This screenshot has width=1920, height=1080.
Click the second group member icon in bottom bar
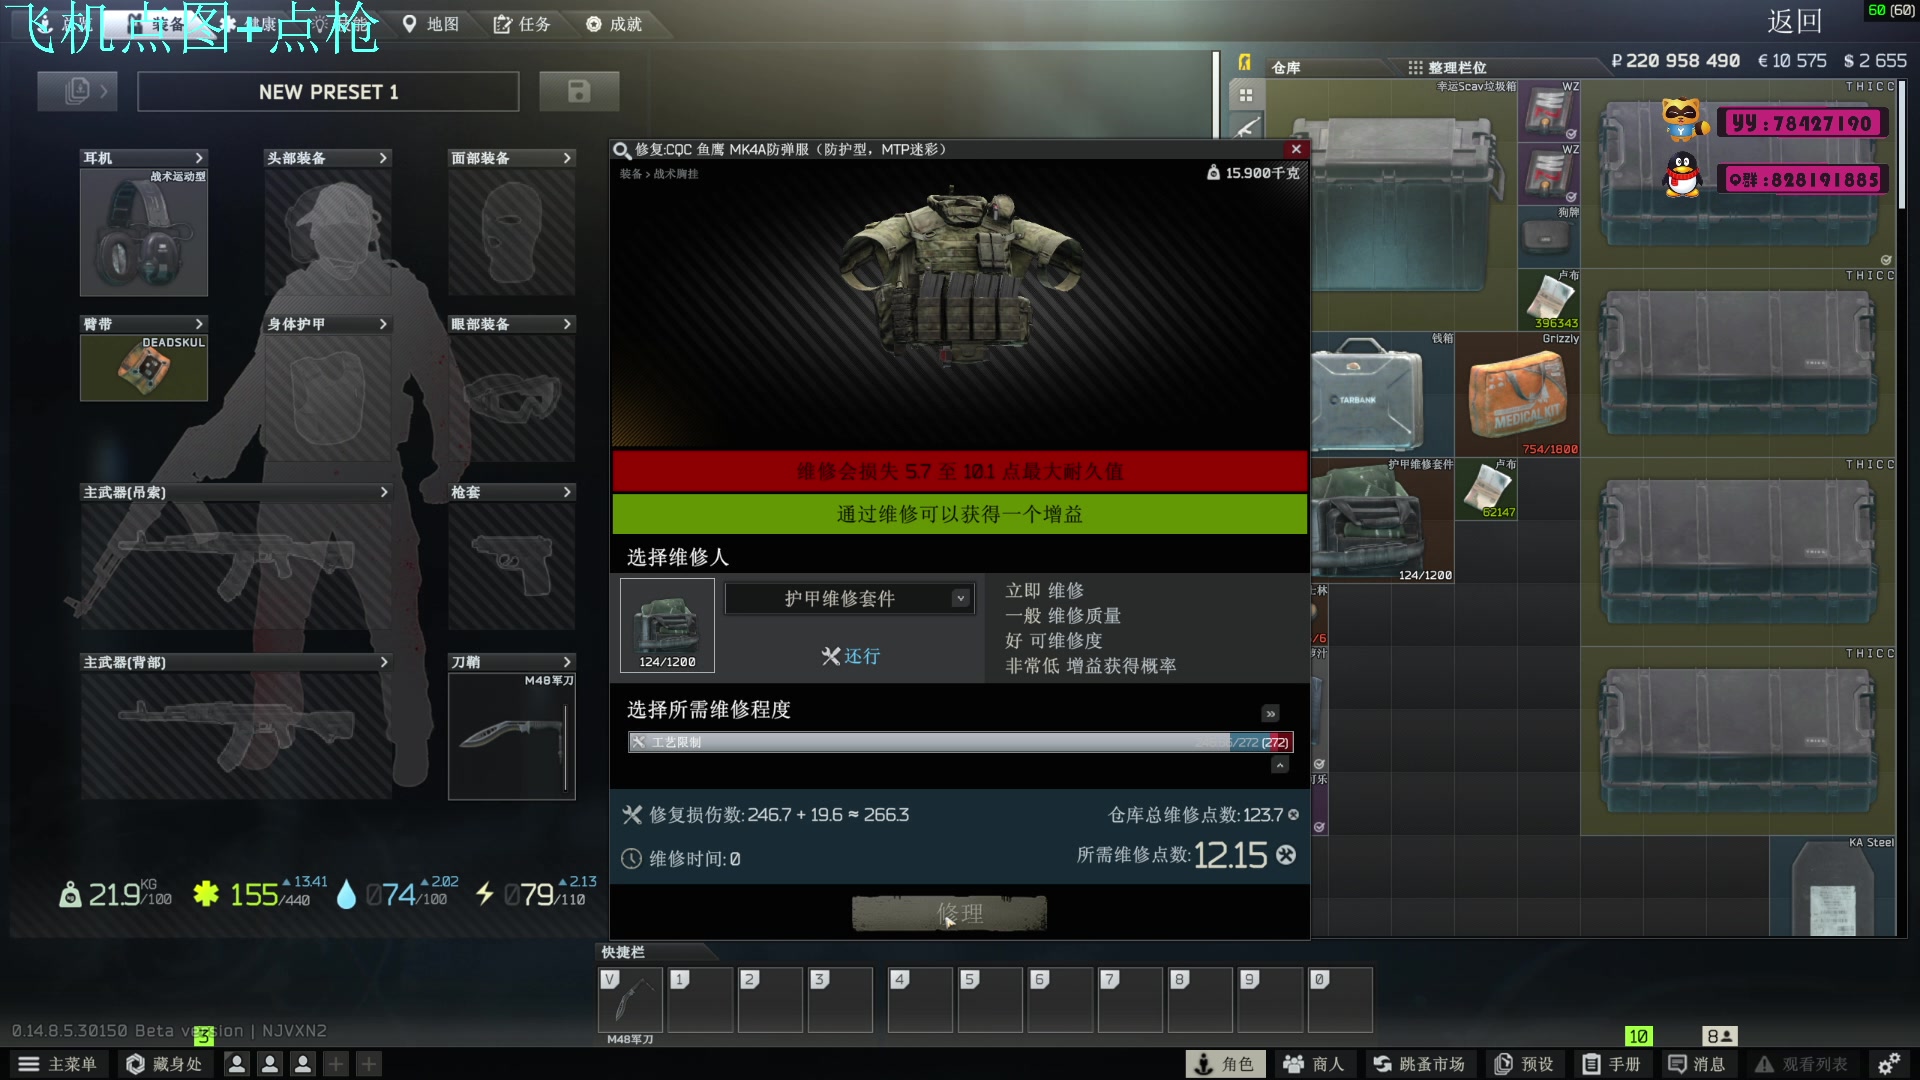point(270,1064)
